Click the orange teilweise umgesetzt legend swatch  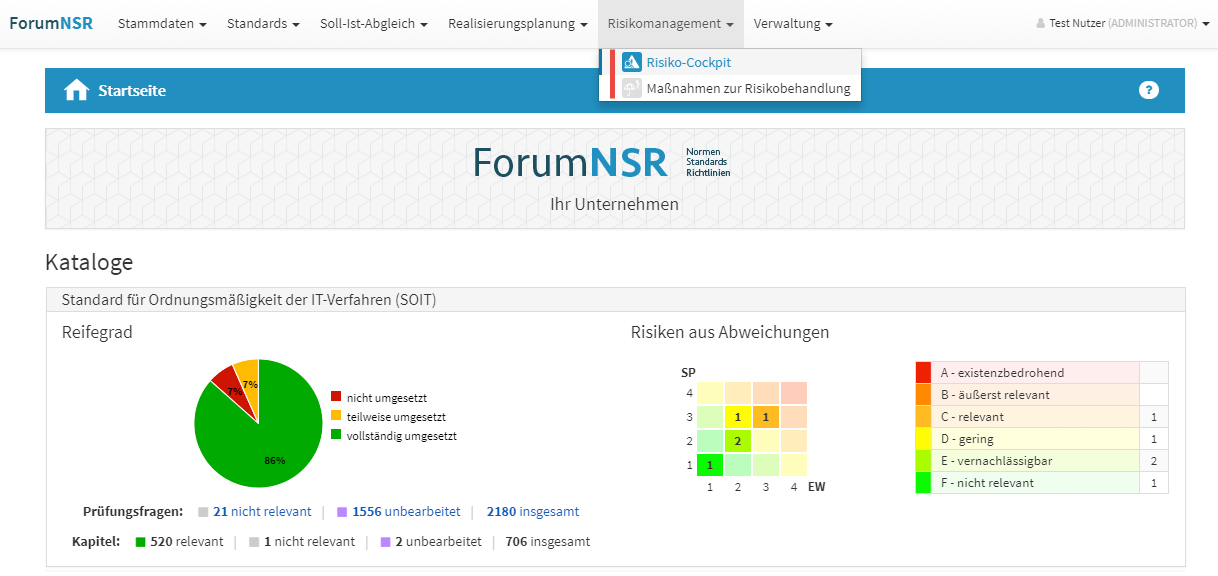[x=336, y=416]
